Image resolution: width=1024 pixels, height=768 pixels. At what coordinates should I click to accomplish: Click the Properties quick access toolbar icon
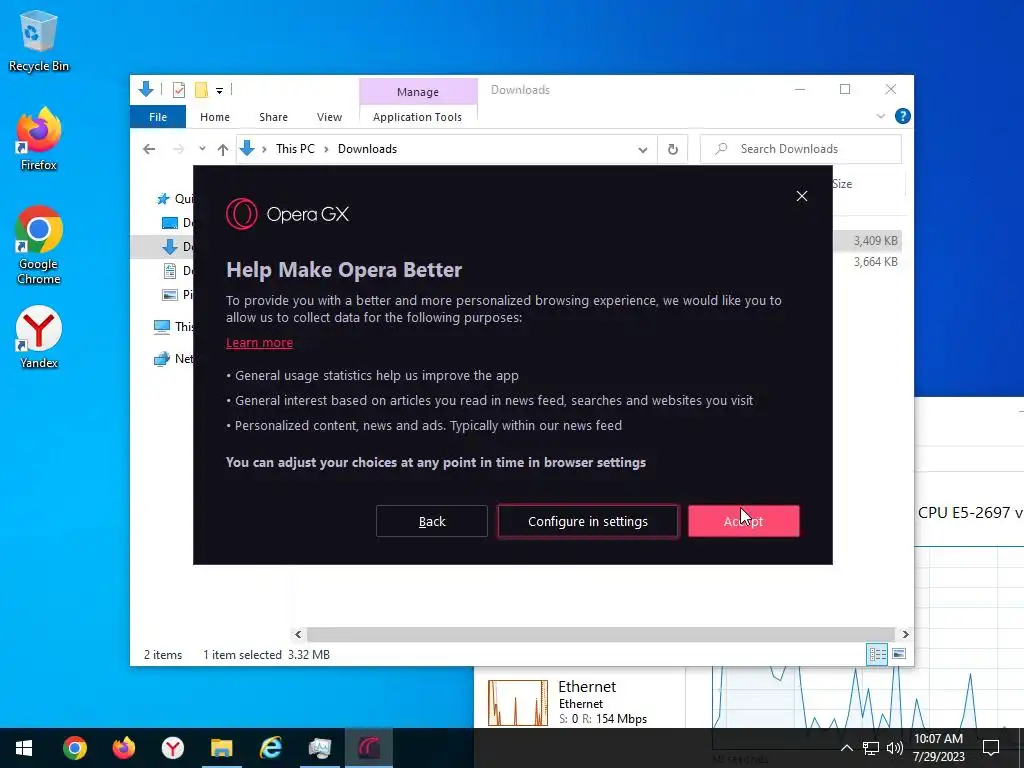(x=178, y=90)
